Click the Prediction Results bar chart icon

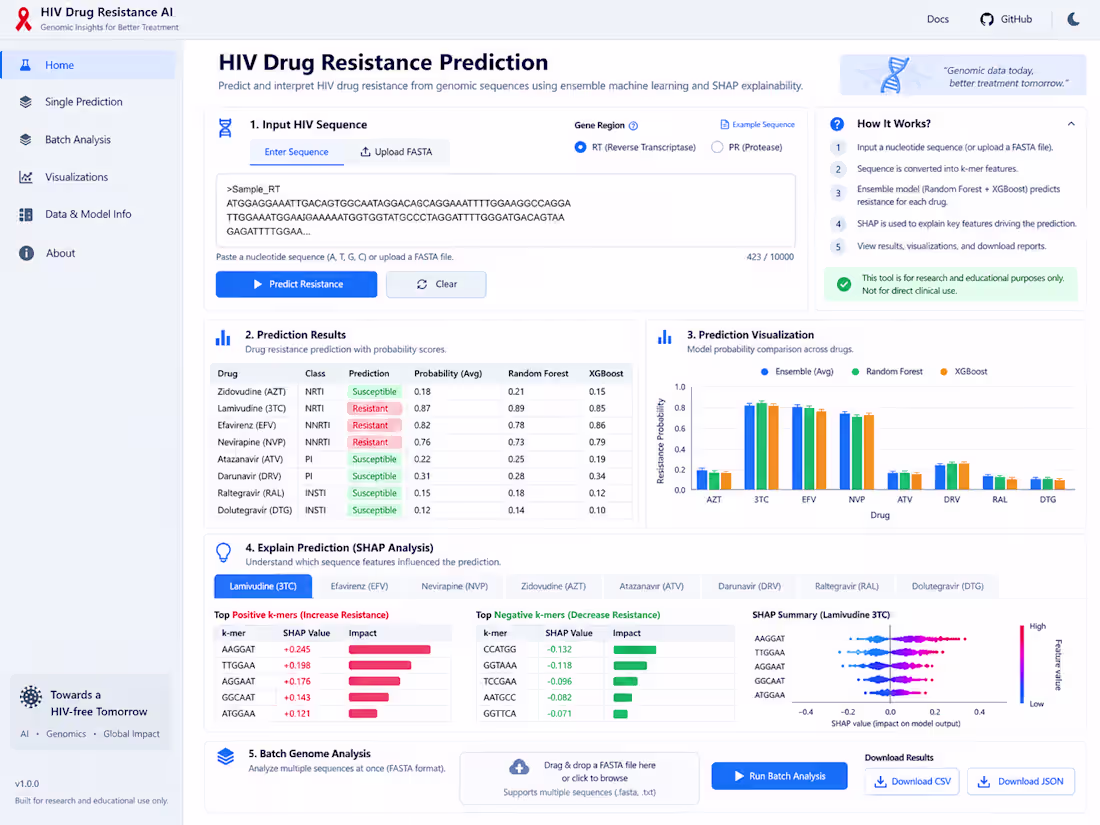[x=223, y=338]
